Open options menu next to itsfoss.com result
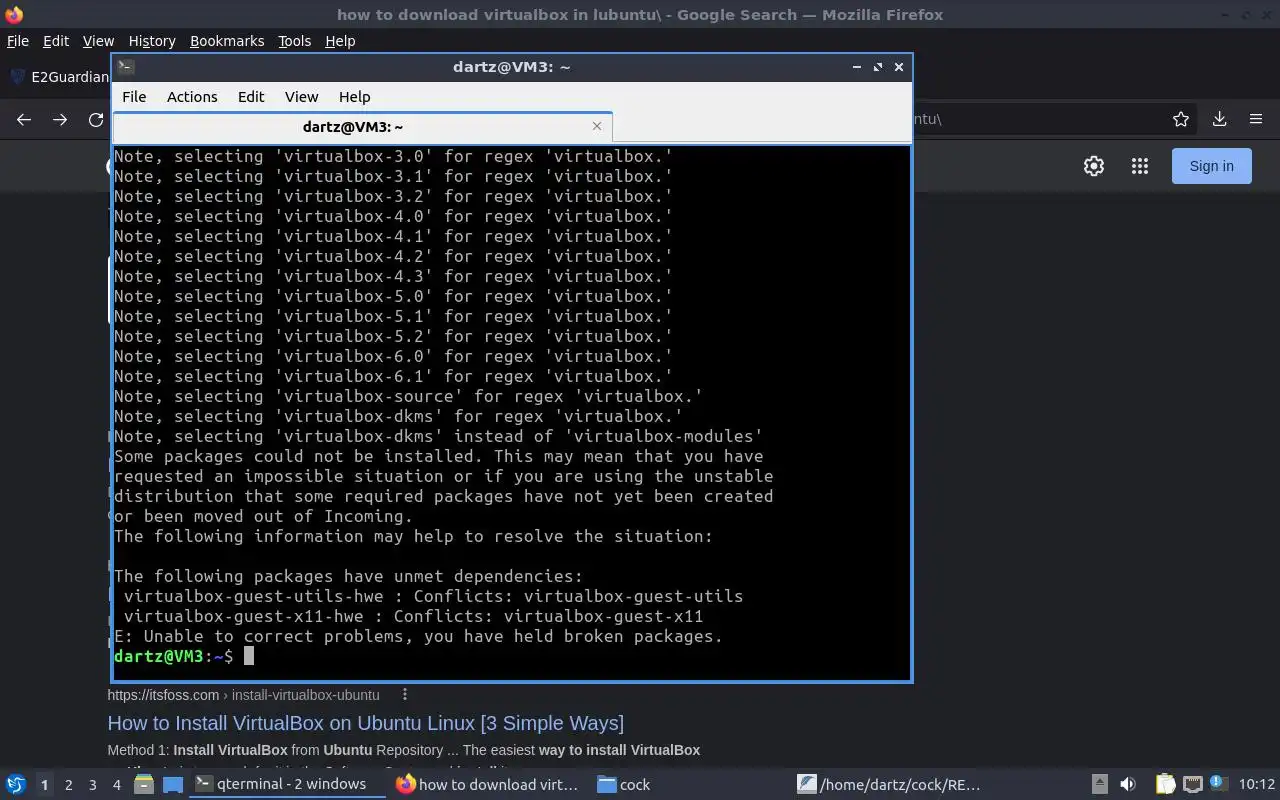Viewport: 1280px width, 800px height. [x=405, y=694]
